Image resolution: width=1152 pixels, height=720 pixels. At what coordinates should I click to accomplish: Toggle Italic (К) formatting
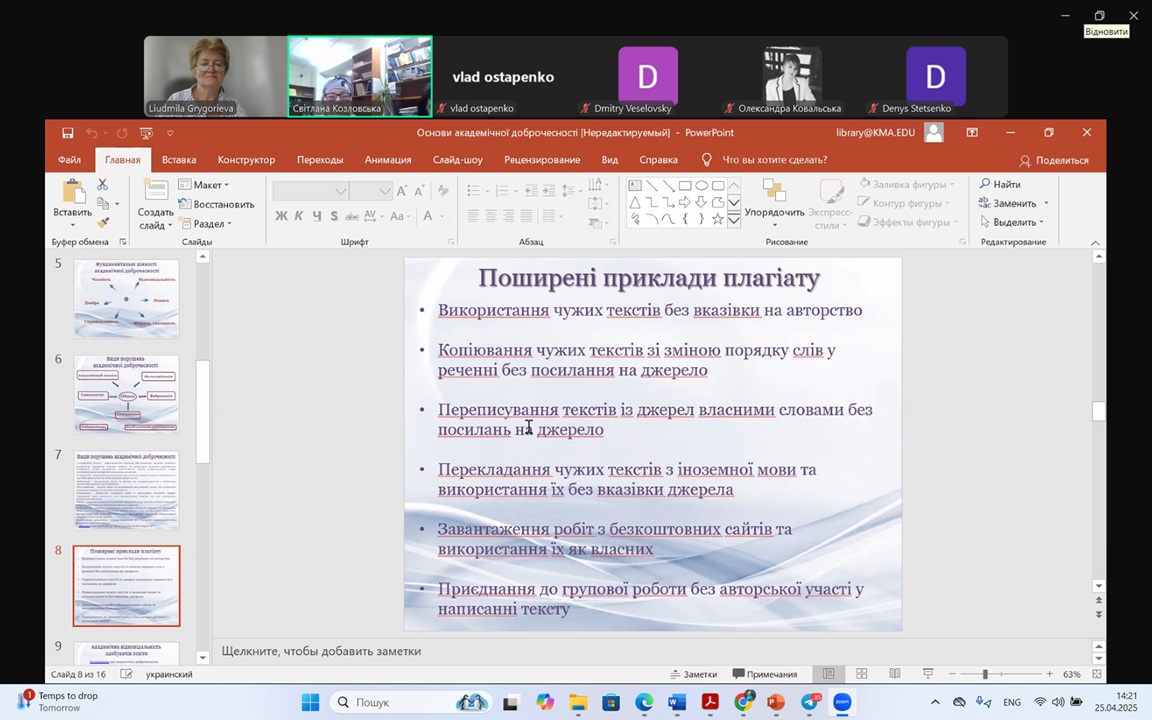tap(299, 216)
